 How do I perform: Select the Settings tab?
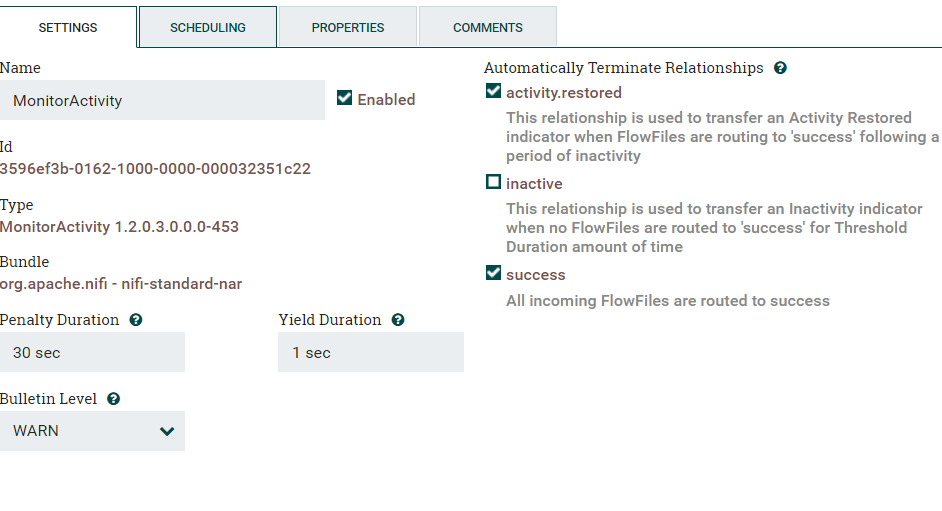68,27
